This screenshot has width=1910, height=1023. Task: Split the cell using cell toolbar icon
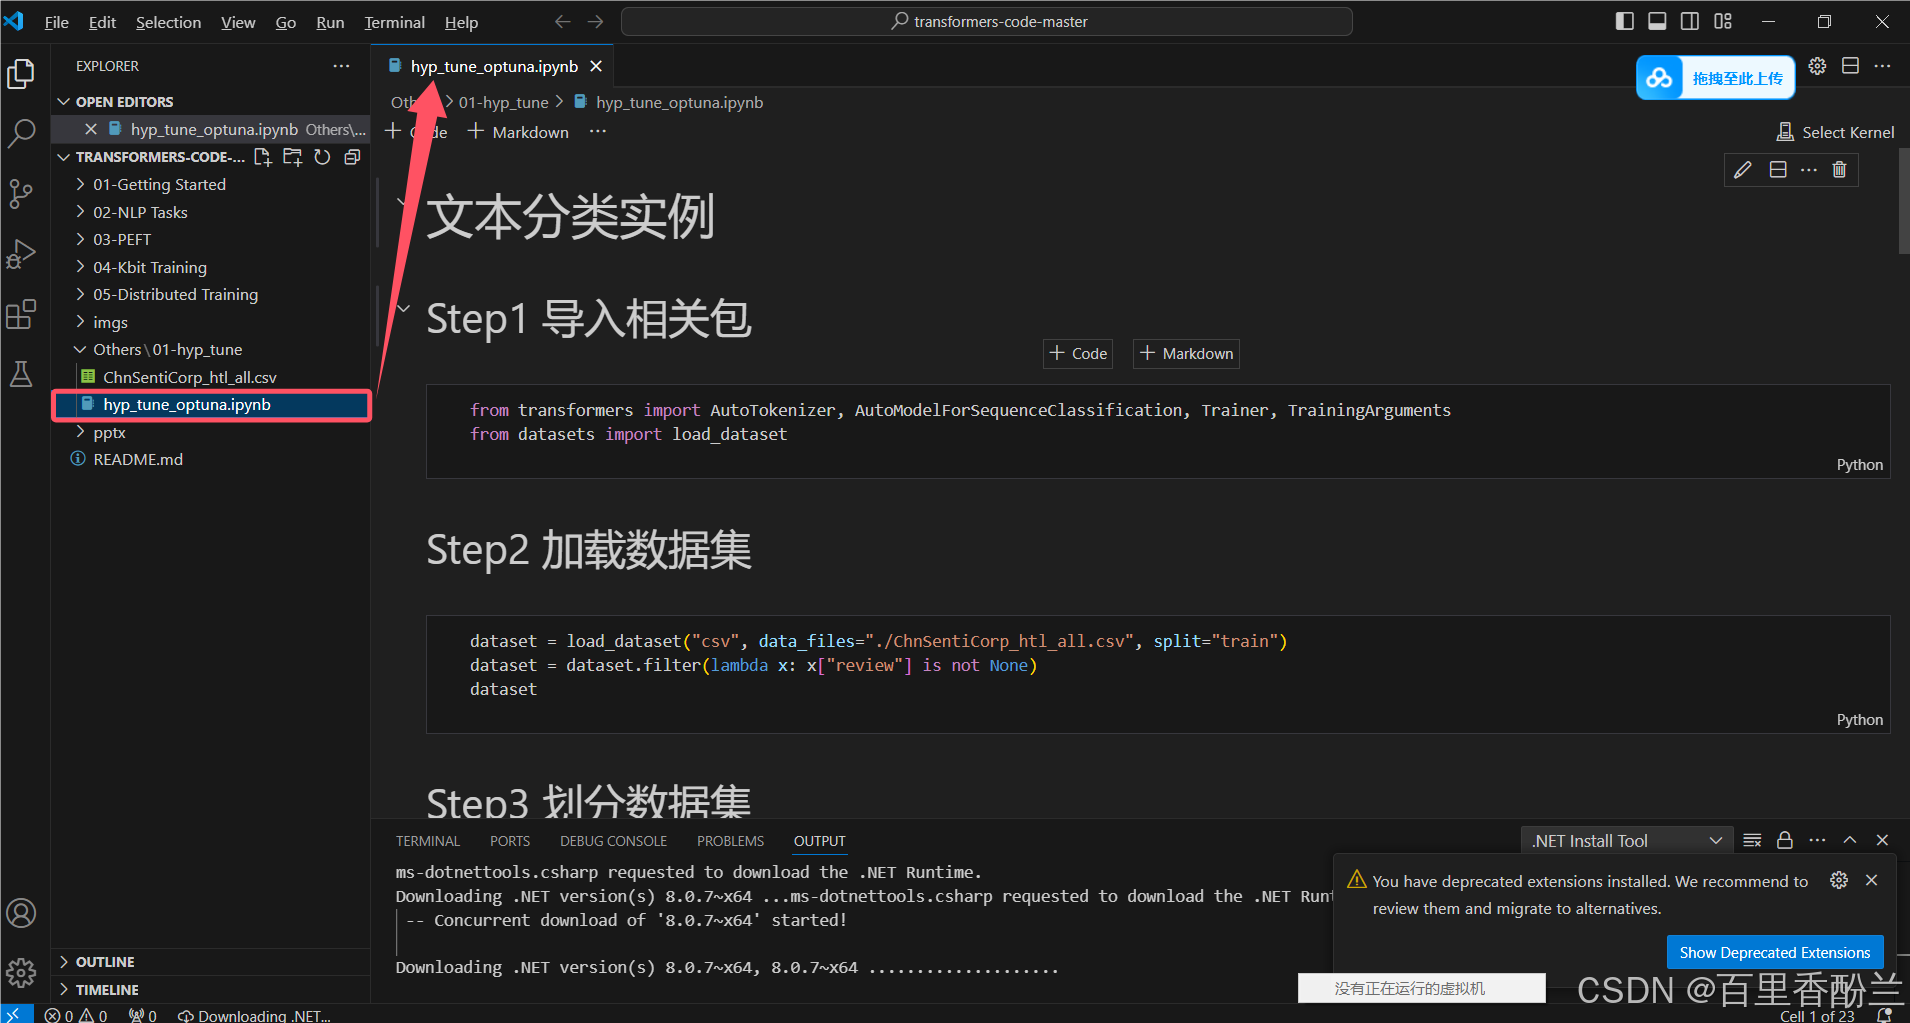click(x=1778, y=170)
